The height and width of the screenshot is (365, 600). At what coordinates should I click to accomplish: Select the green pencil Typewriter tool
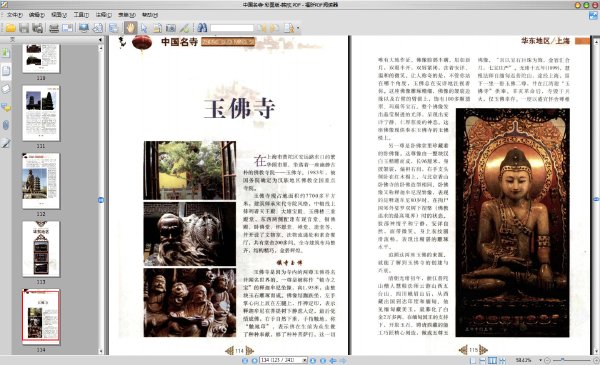coord(184,28)
